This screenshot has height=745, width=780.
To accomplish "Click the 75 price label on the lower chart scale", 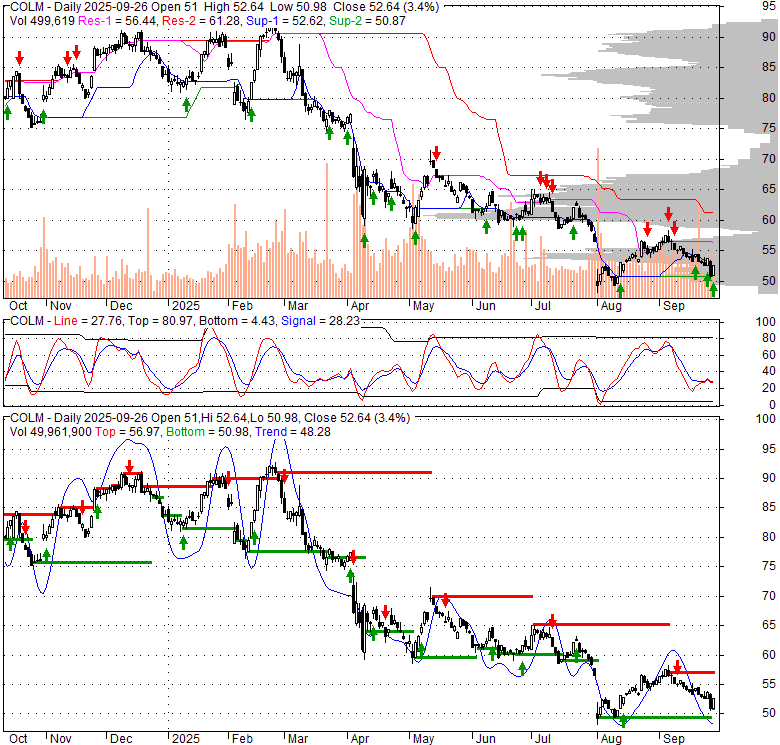I will tap(769, 566).
